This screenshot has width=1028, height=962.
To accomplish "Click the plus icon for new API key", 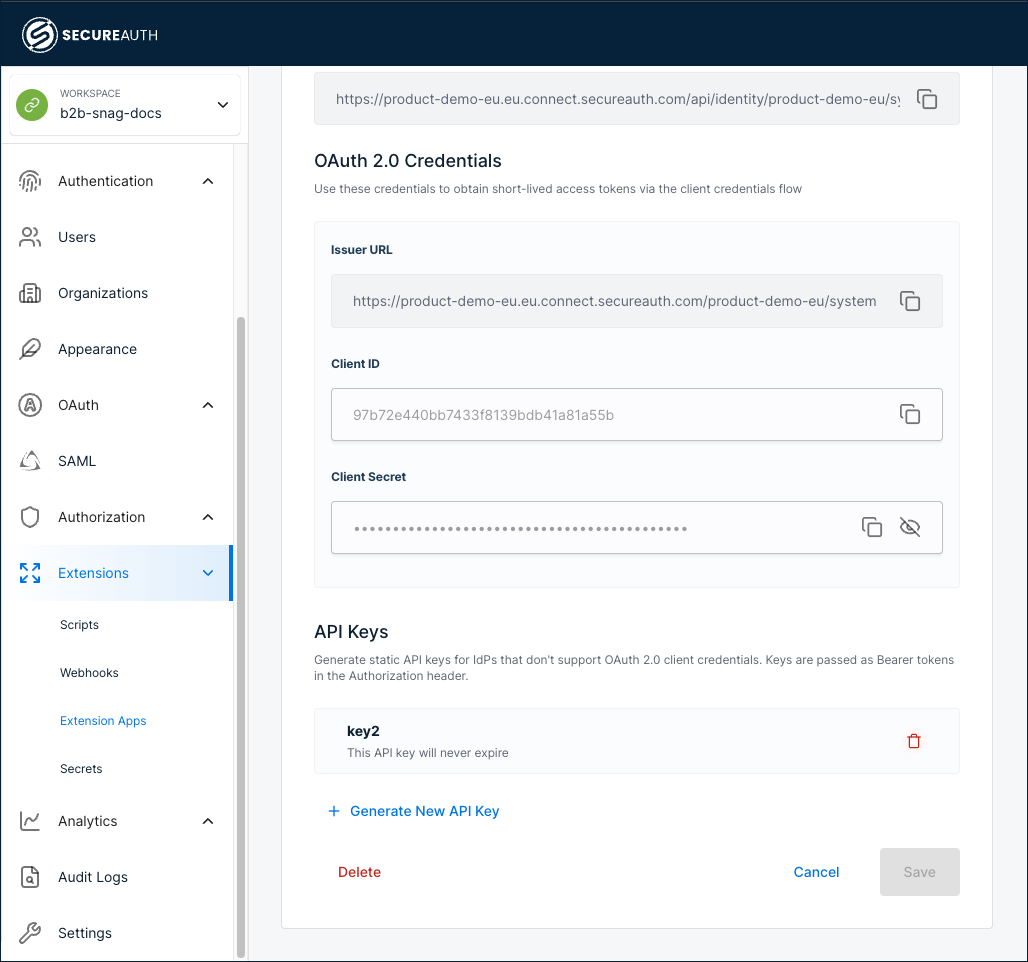I will (334, 811).
